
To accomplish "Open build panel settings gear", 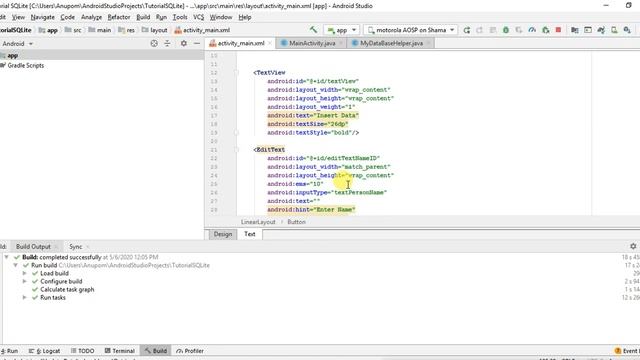I will [x=633, y=246].
